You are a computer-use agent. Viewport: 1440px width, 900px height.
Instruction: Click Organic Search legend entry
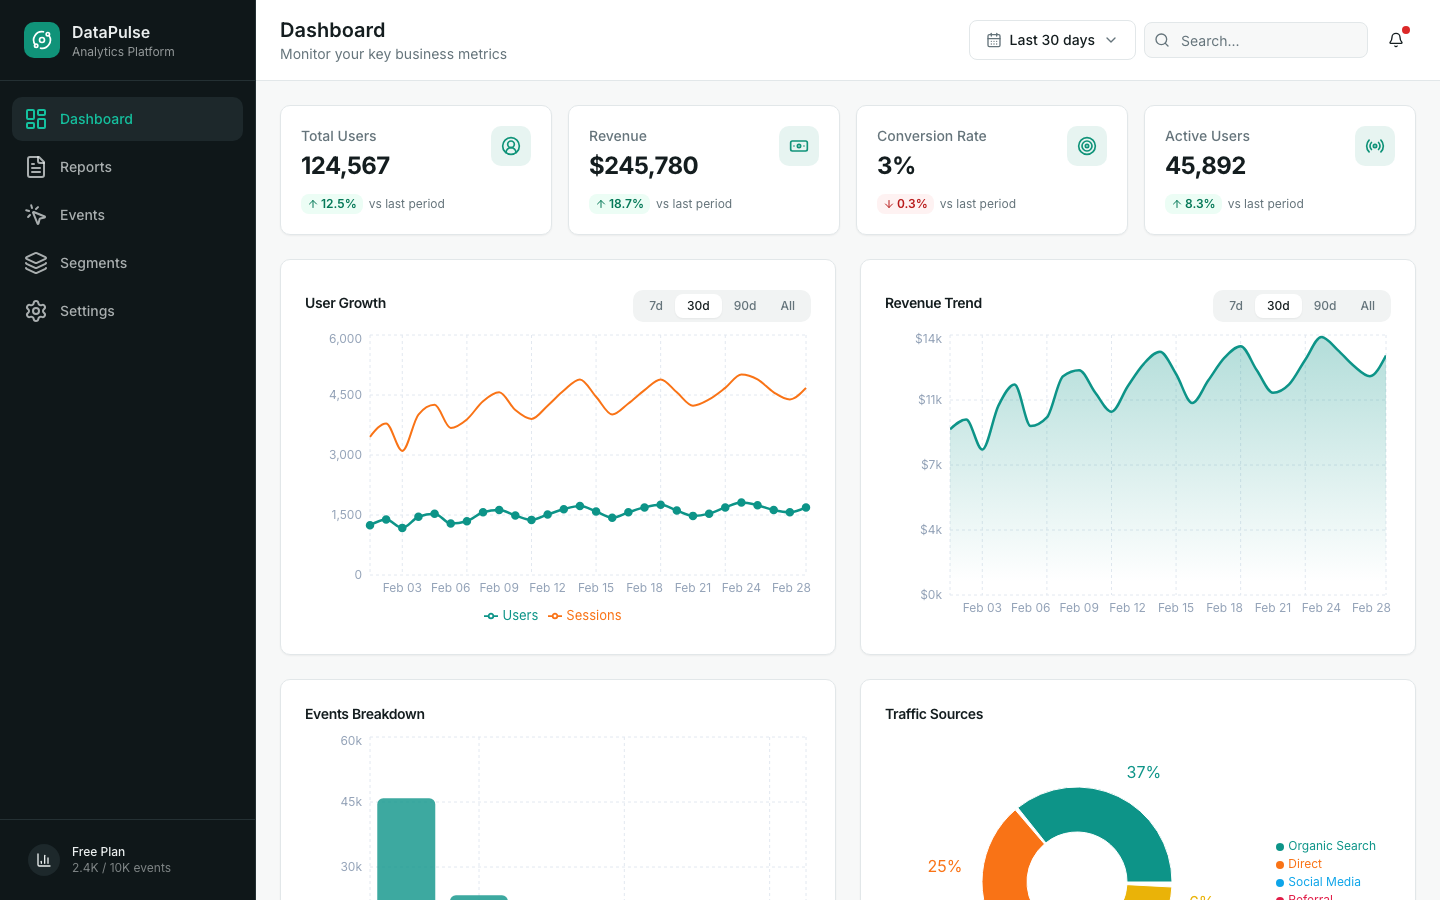pos(1326,846)
